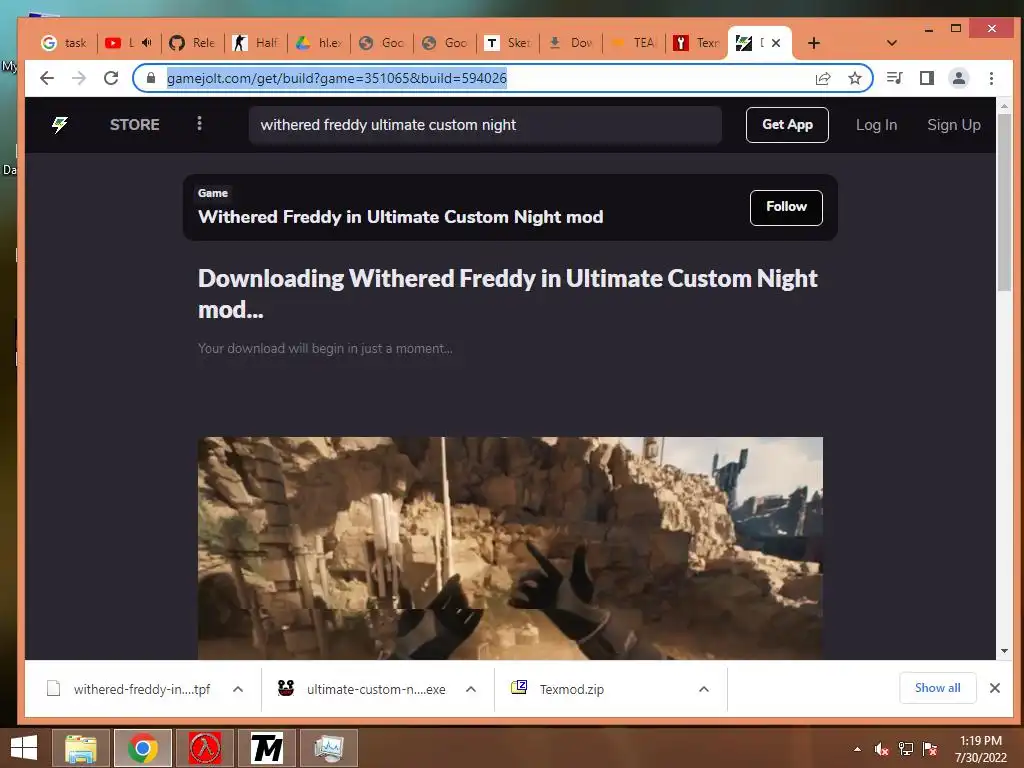This screenshot has height=768, width=1024.
Task: Click the muted volume tray icon
Action: click(x=882, y=749)
